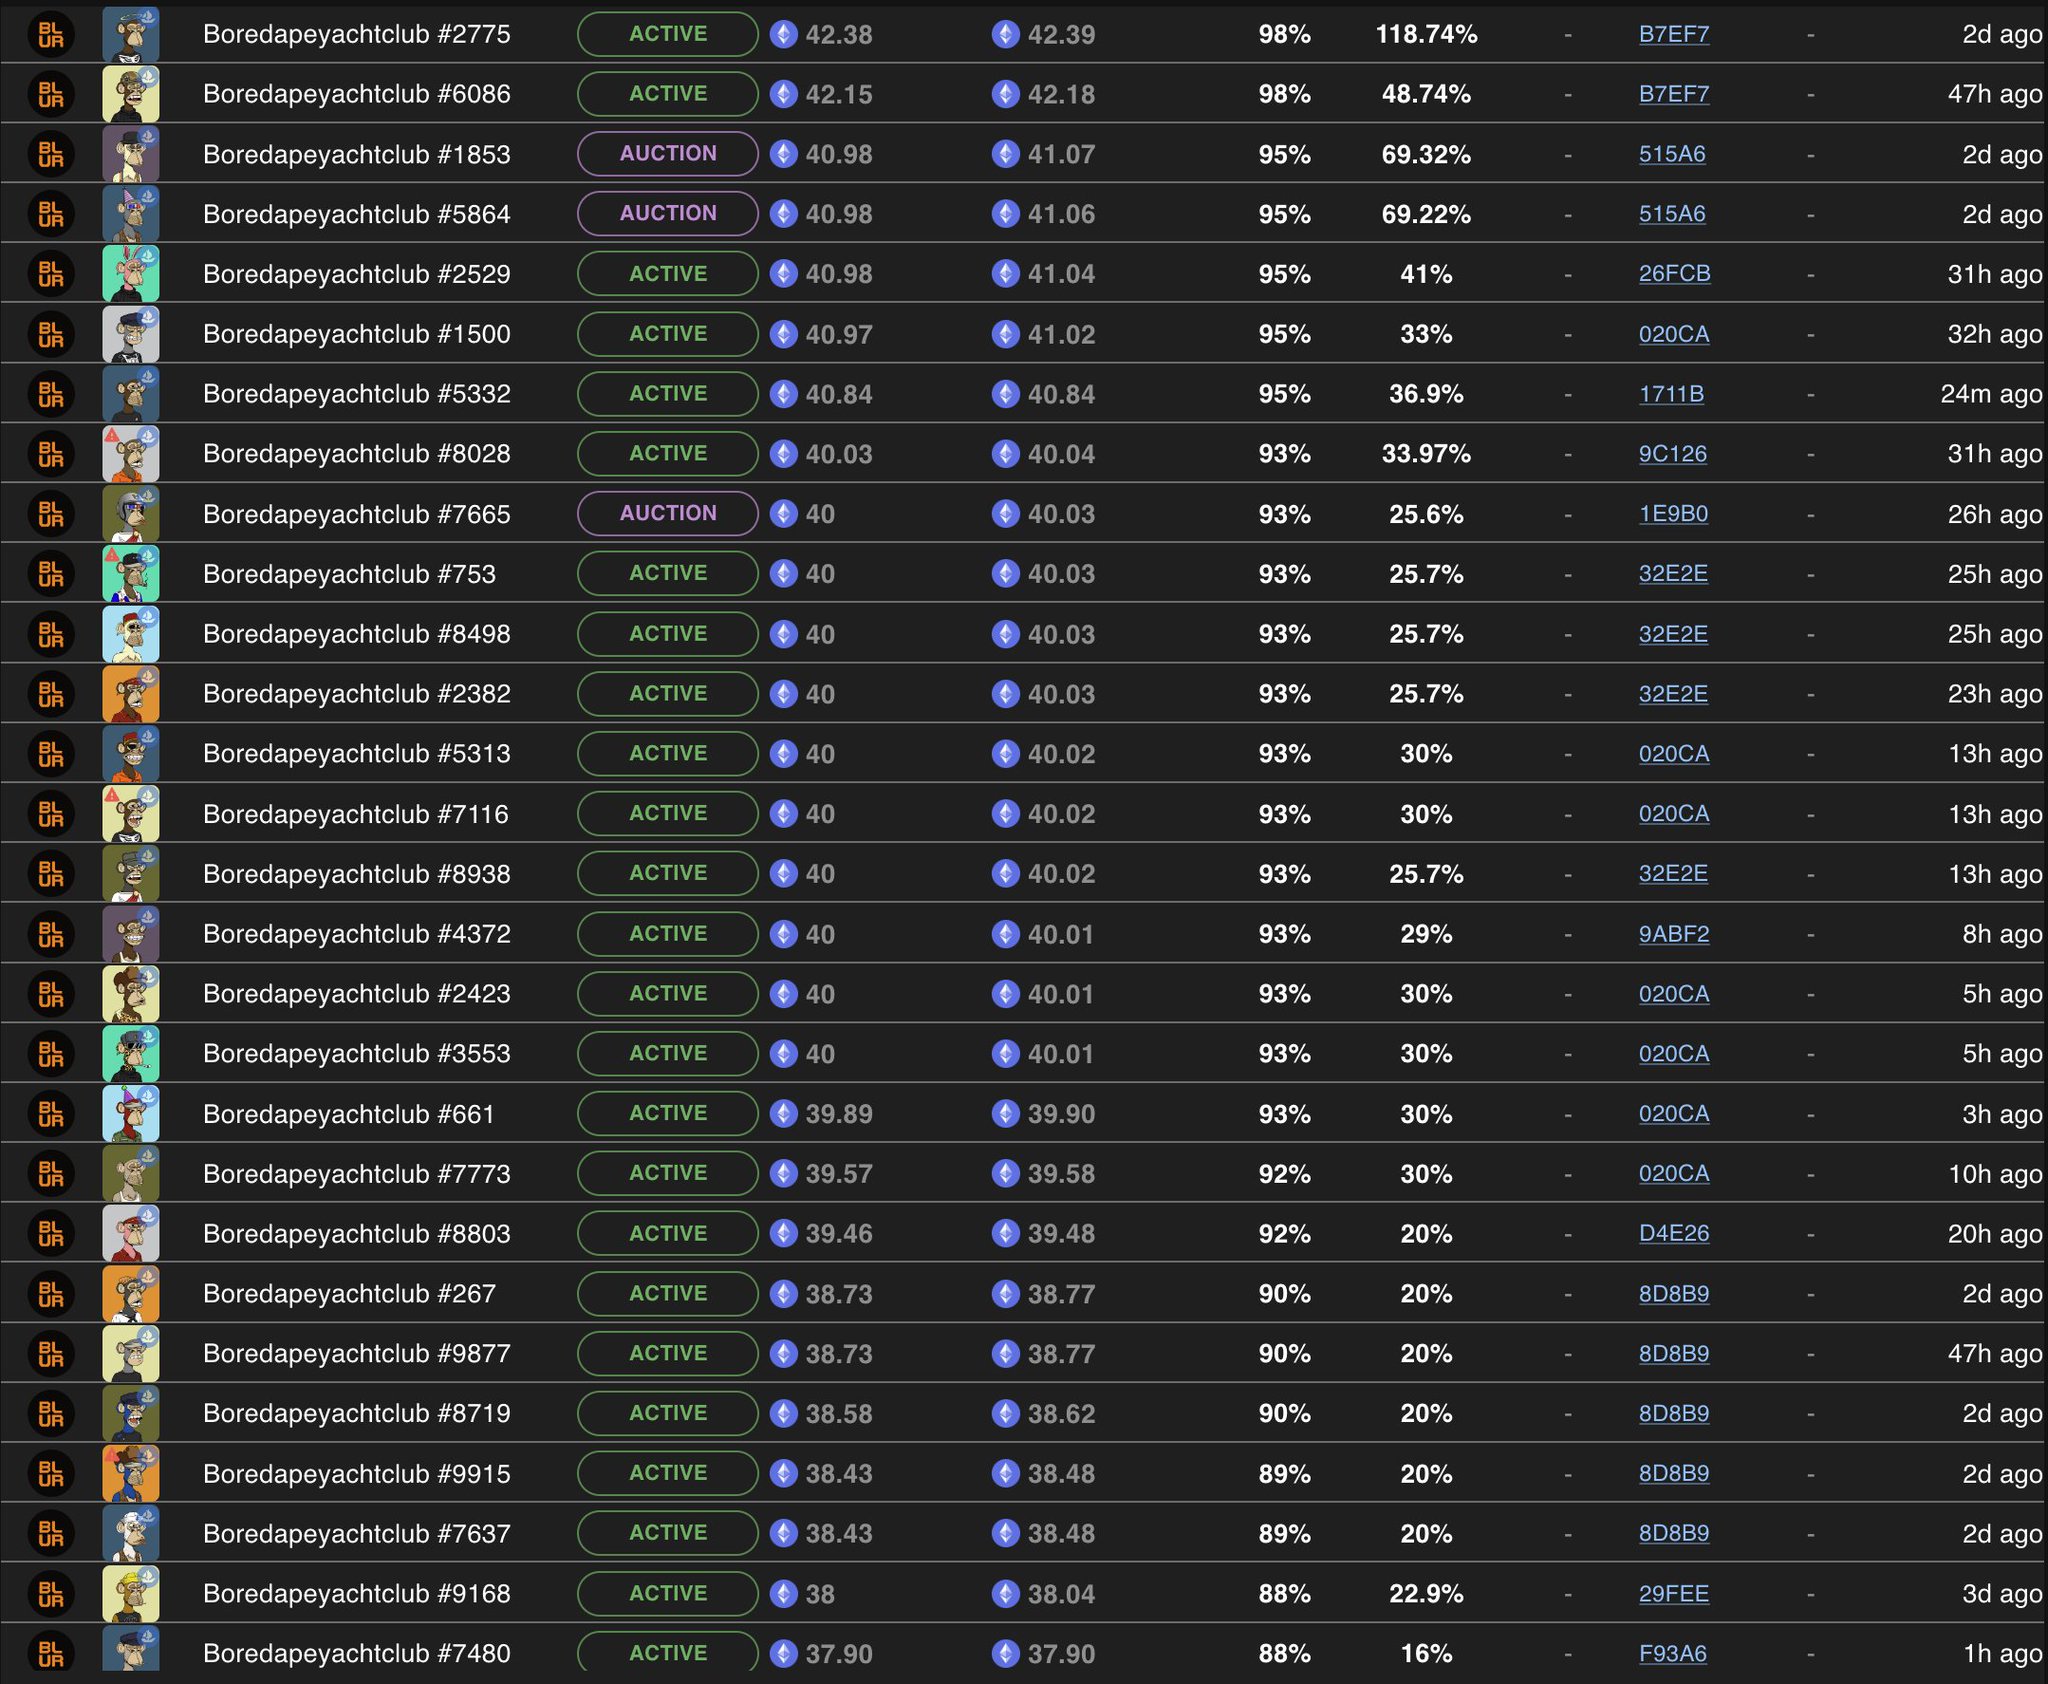Click ETH icon beside 38.58 value
Screen dimensions: 2048x1684
(x=784, y=1414)
